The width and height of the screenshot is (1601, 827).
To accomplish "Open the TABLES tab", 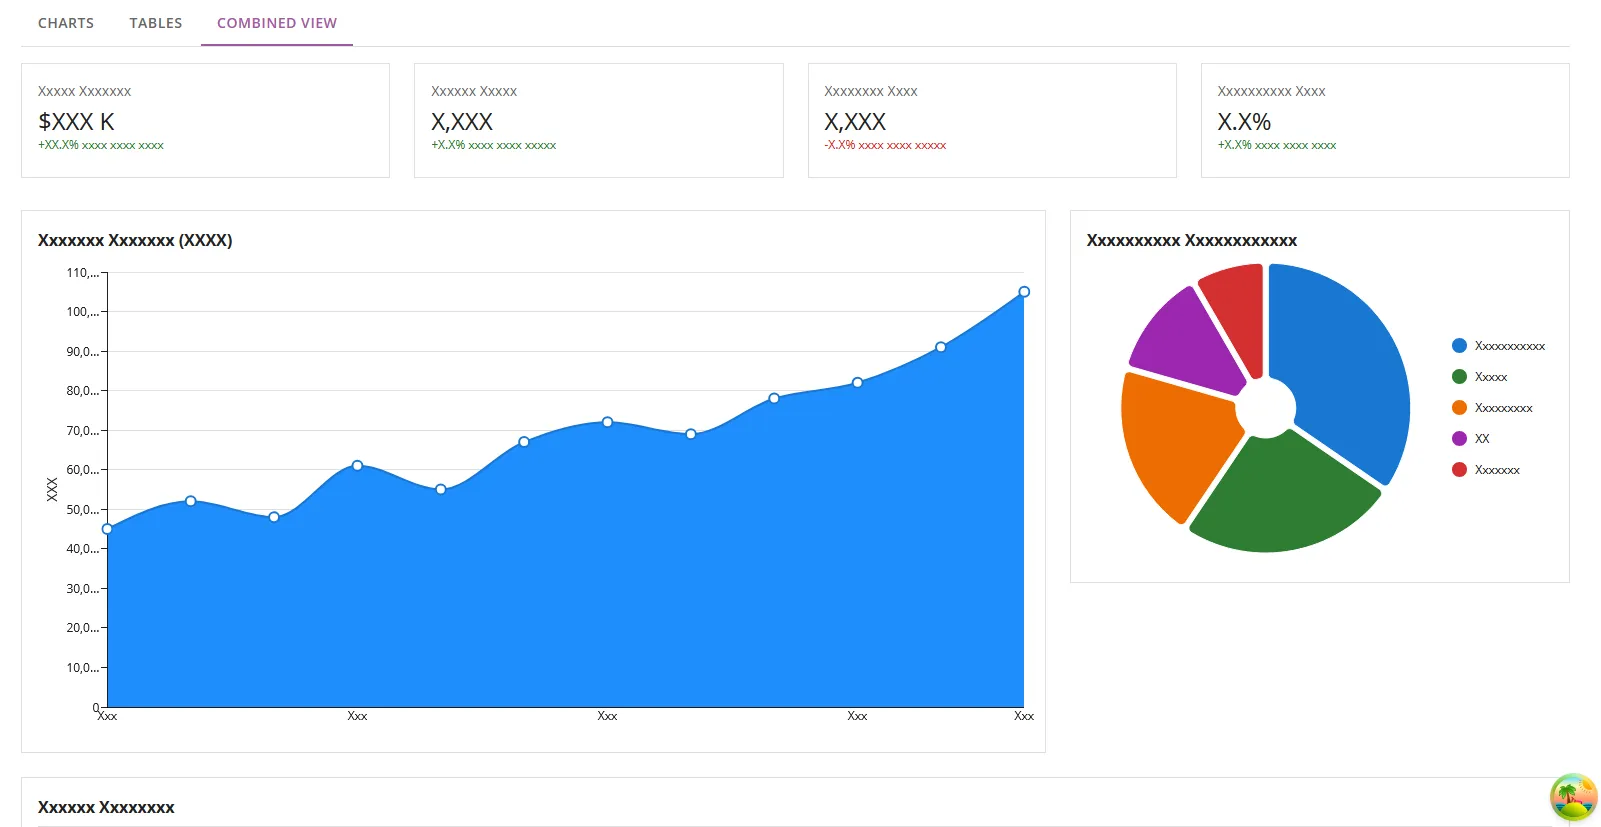I will pos(155,23).
